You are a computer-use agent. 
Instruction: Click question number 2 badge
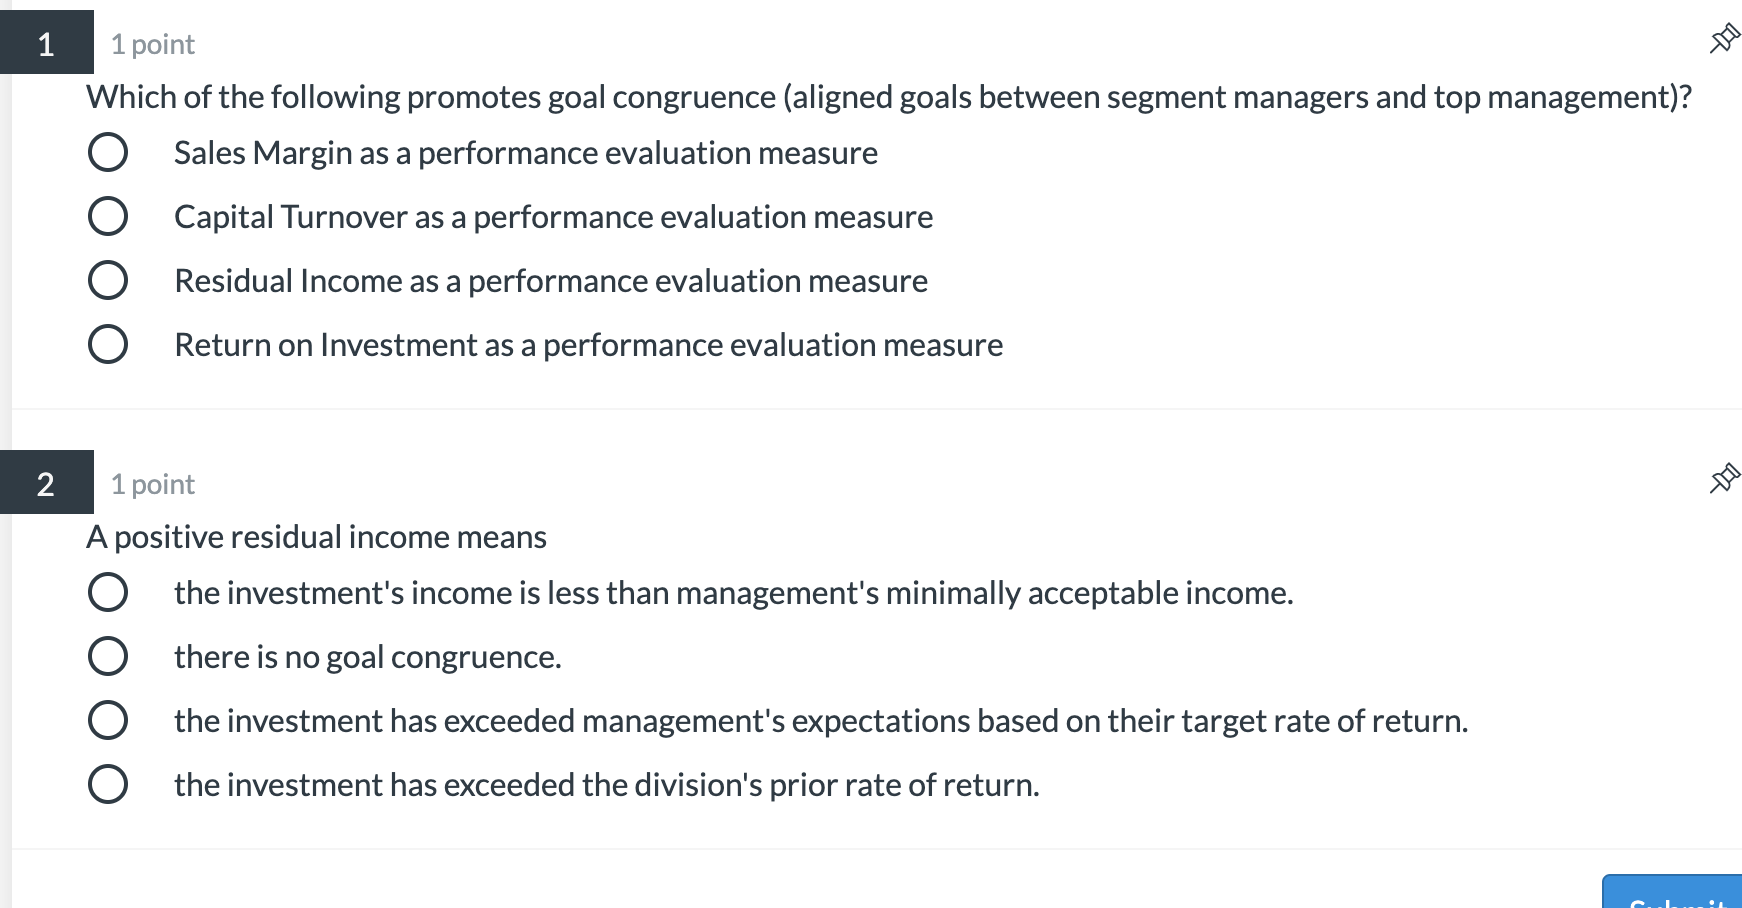[46, 484]
